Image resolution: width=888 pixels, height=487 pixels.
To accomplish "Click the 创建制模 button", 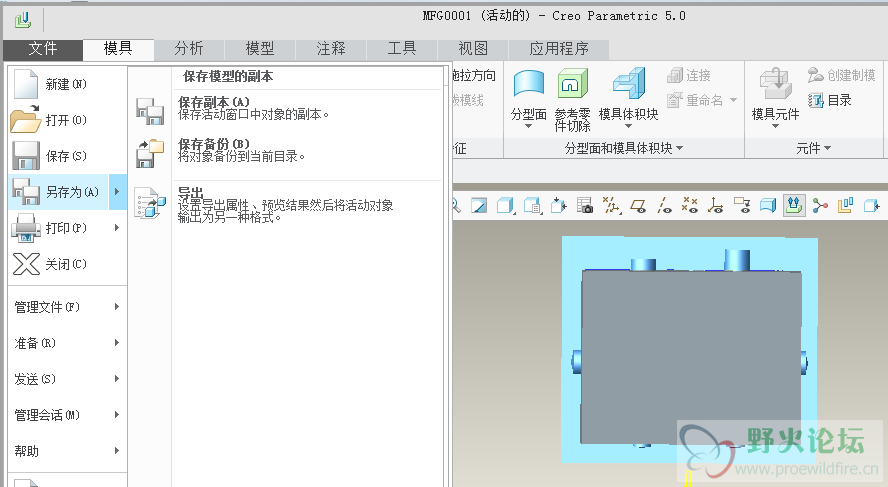I will coord(842,75).
